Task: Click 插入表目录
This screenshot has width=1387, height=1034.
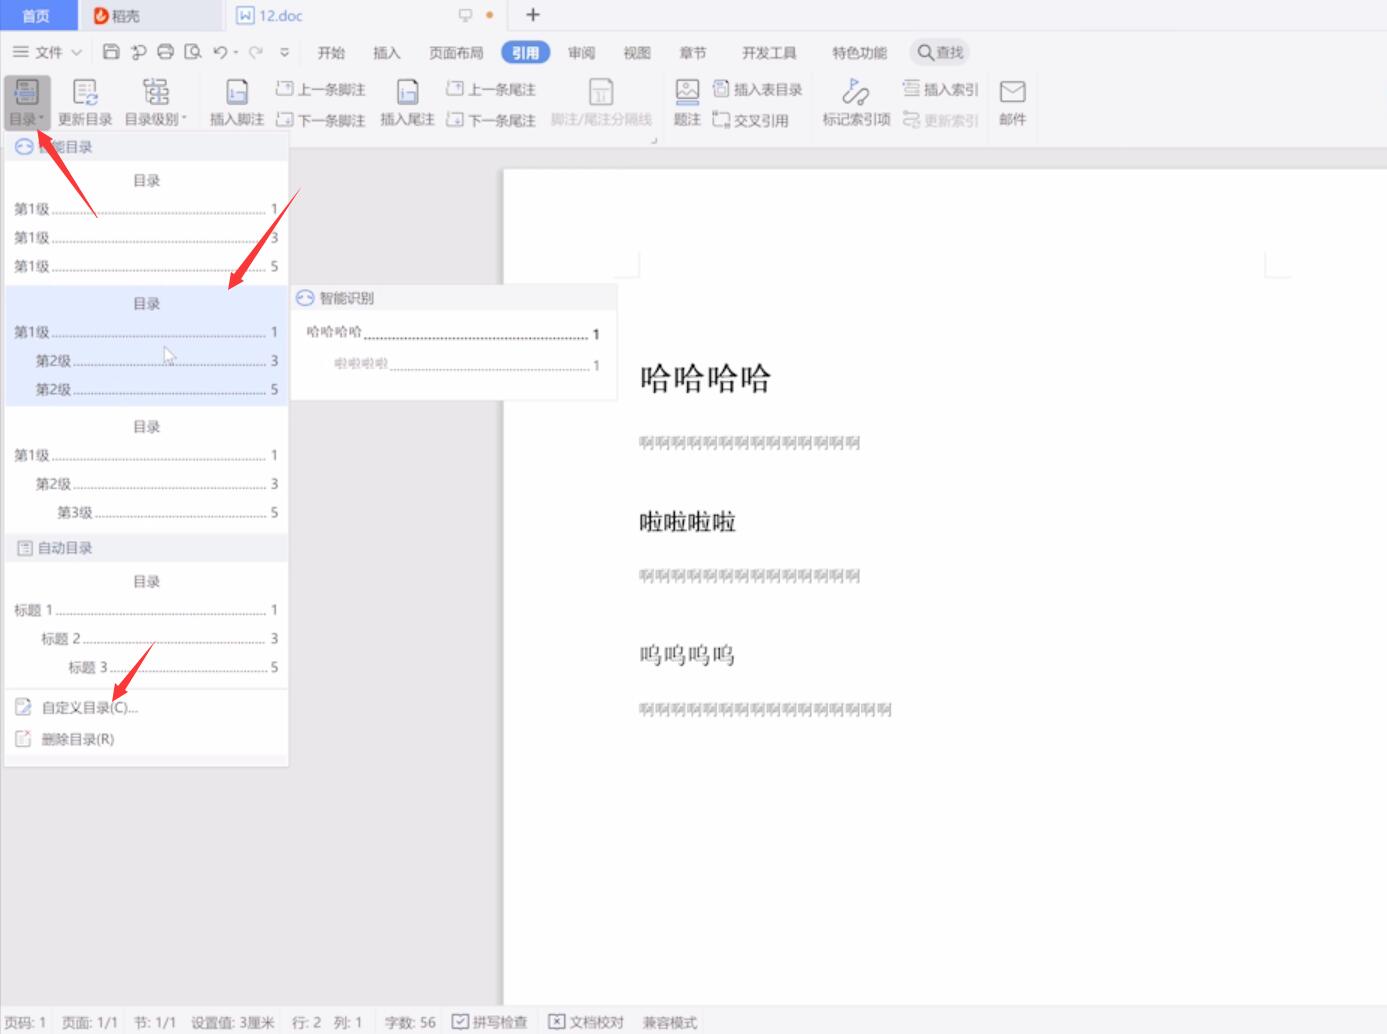Action: pos(758,89)
